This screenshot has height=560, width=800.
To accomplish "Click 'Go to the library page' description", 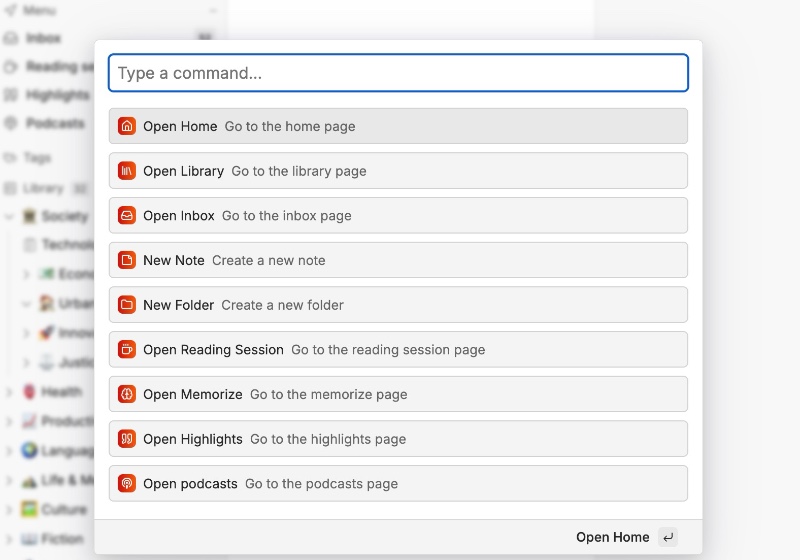I will click(x=299, y=171).
